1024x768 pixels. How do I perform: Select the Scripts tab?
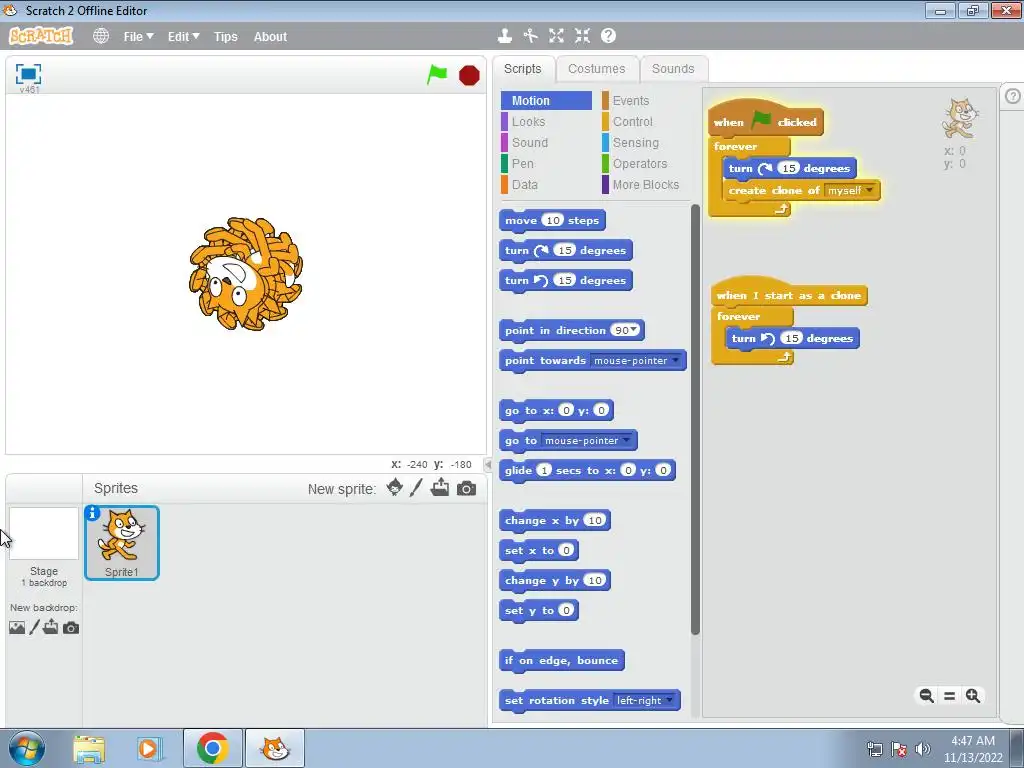[522, 69]
